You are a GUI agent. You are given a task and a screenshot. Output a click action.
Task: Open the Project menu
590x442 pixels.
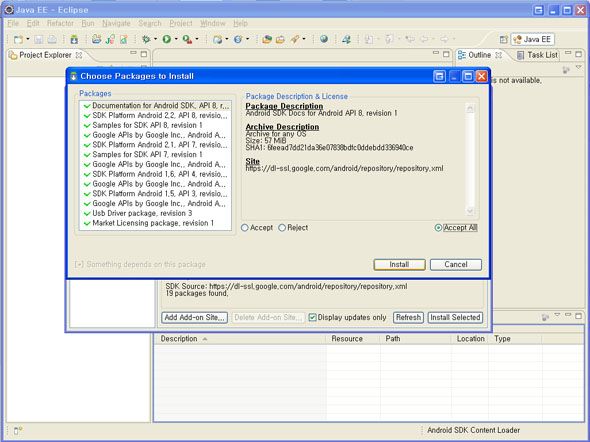coord(181,23)
